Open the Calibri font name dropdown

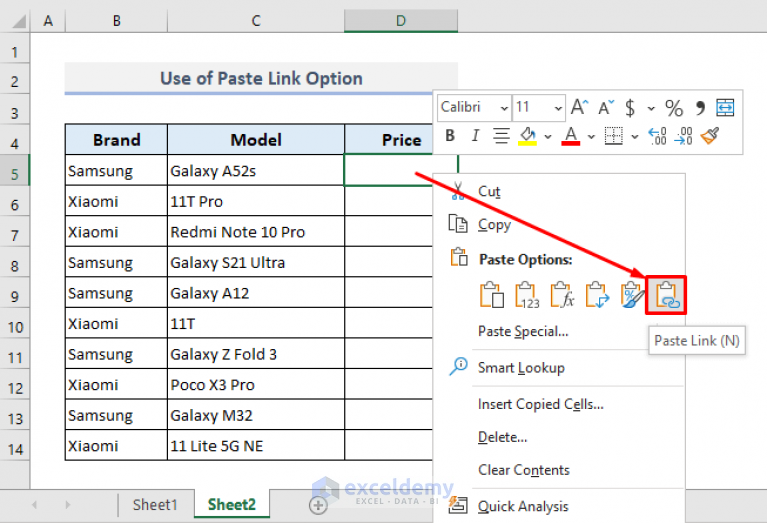coord(501,108)
